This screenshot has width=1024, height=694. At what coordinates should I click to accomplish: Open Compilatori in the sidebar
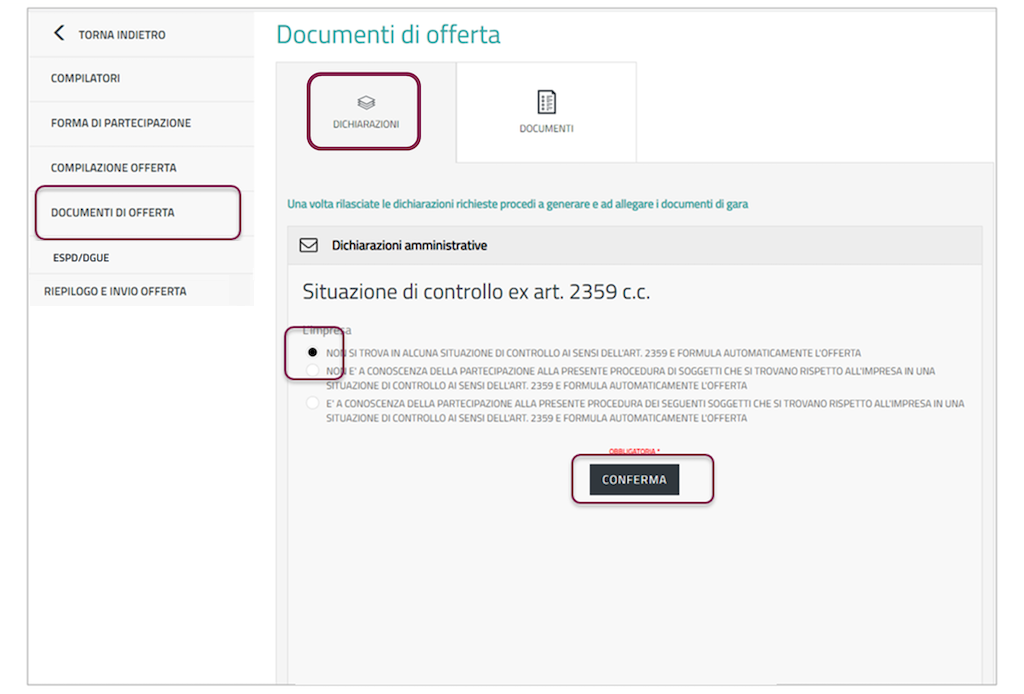pyautogui.click(x=86, y=78)
